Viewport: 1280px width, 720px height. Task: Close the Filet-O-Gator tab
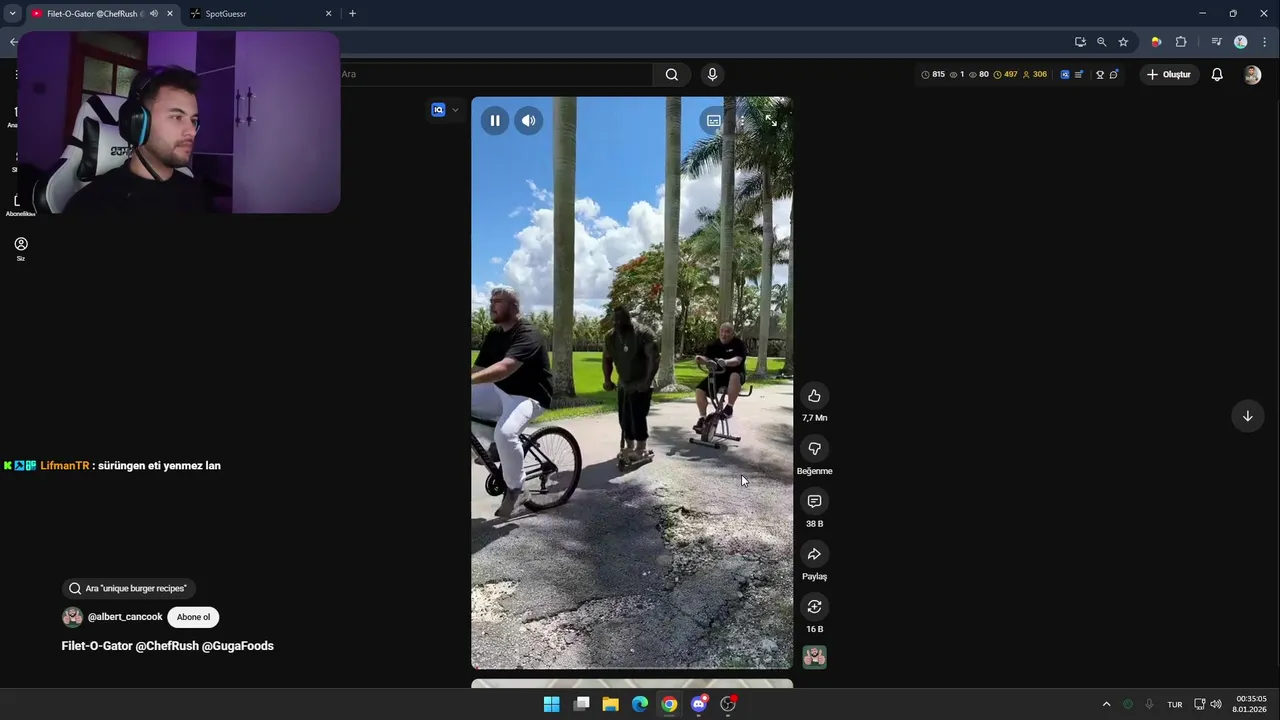coord(170,14)
